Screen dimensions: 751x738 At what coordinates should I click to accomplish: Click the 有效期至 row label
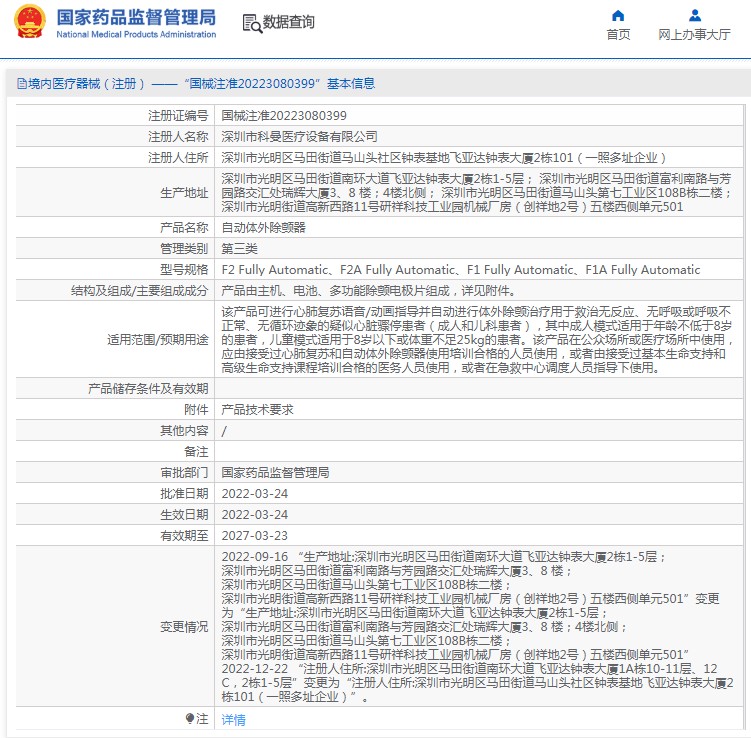[x=184, y=536]
